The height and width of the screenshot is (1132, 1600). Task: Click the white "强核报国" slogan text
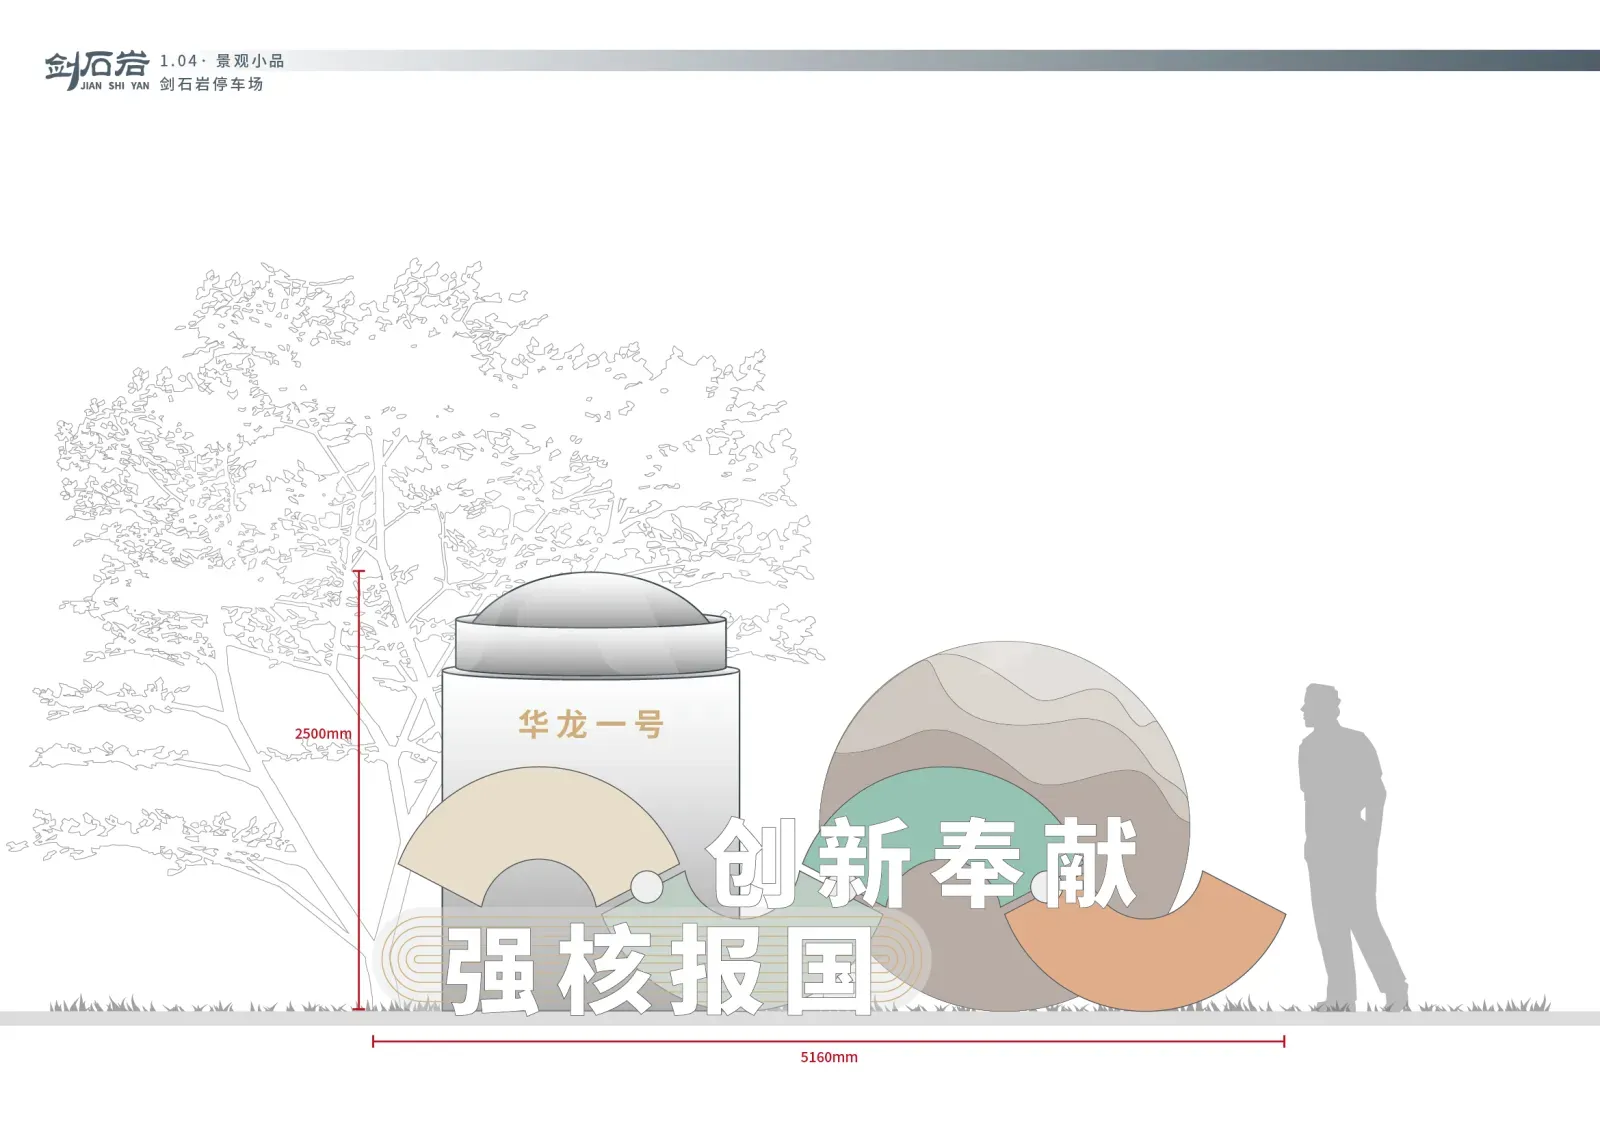[x=660, y=969]
